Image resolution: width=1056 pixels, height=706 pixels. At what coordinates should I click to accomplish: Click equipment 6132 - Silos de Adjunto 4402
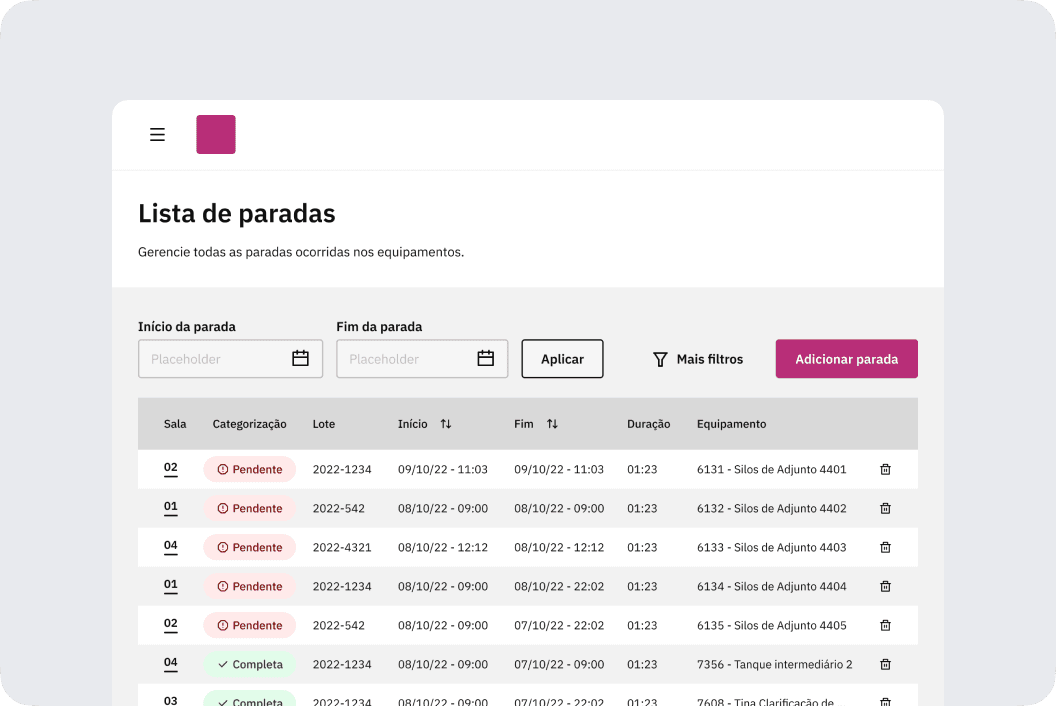tap(772, 509)
